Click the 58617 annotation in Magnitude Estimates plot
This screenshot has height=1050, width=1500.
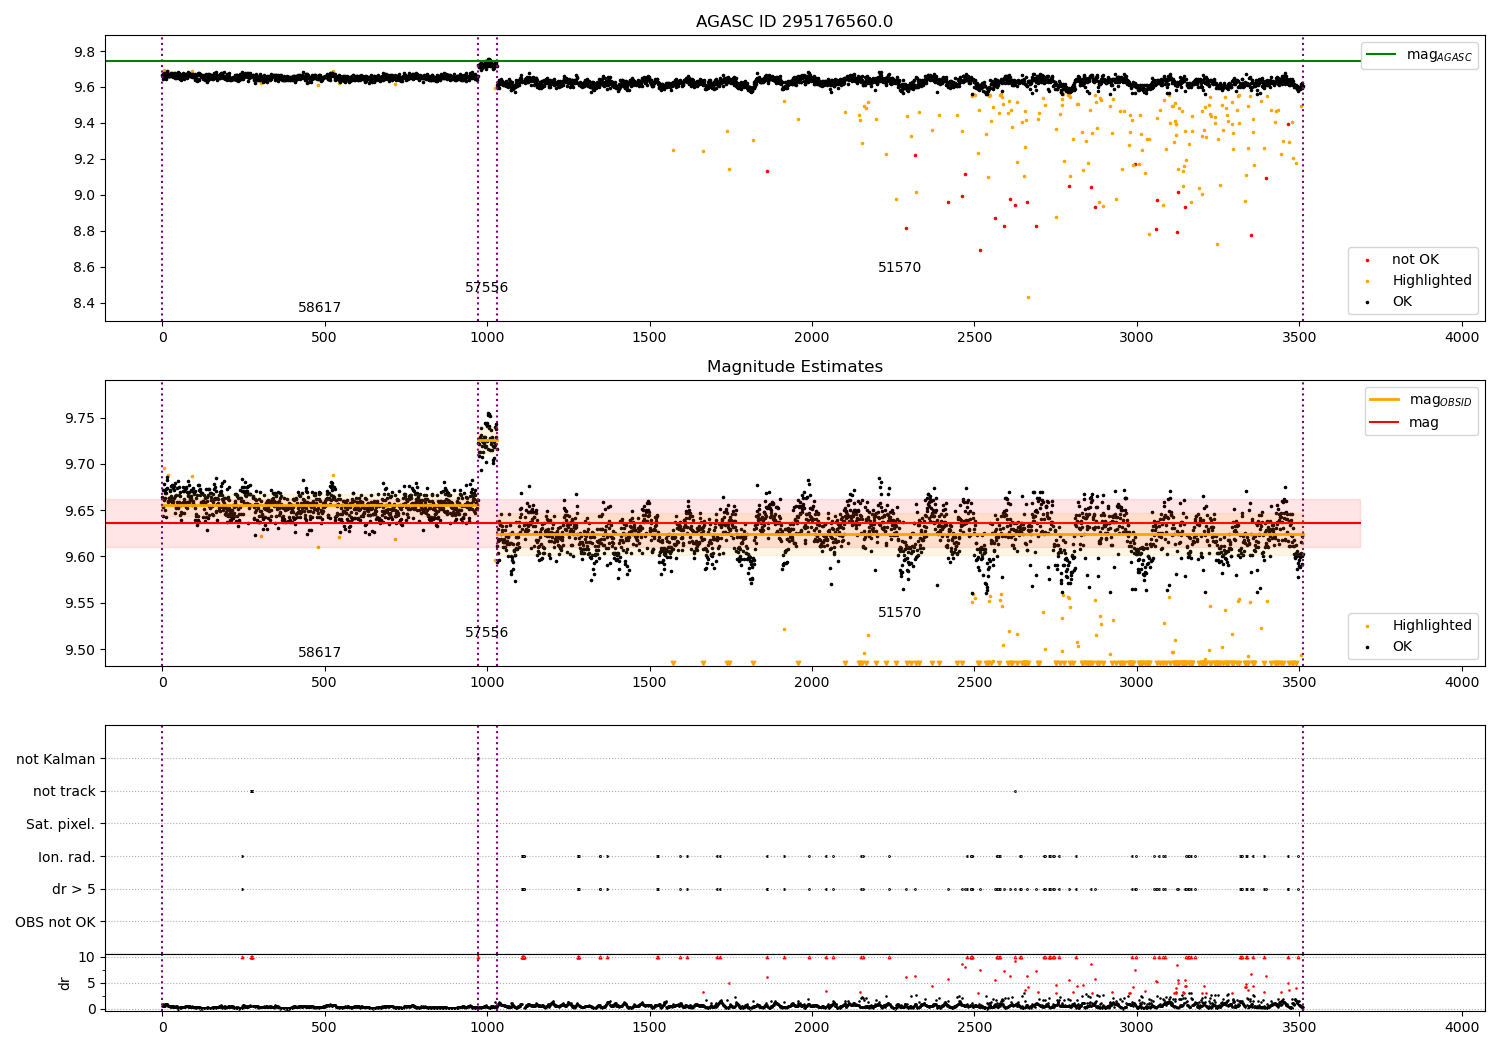tap(319, 653)
